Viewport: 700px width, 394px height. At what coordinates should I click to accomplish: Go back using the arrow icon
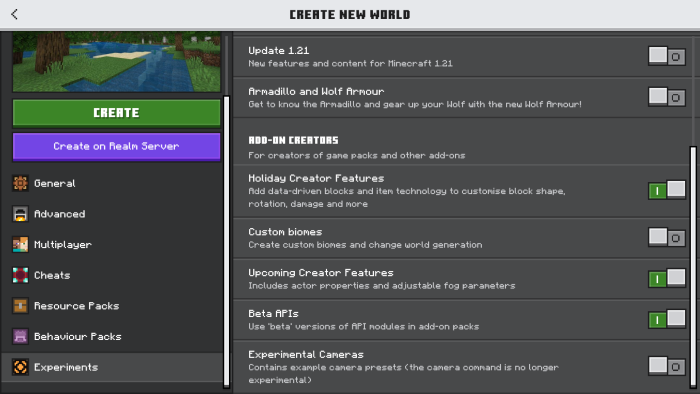(x=15, y=14)
